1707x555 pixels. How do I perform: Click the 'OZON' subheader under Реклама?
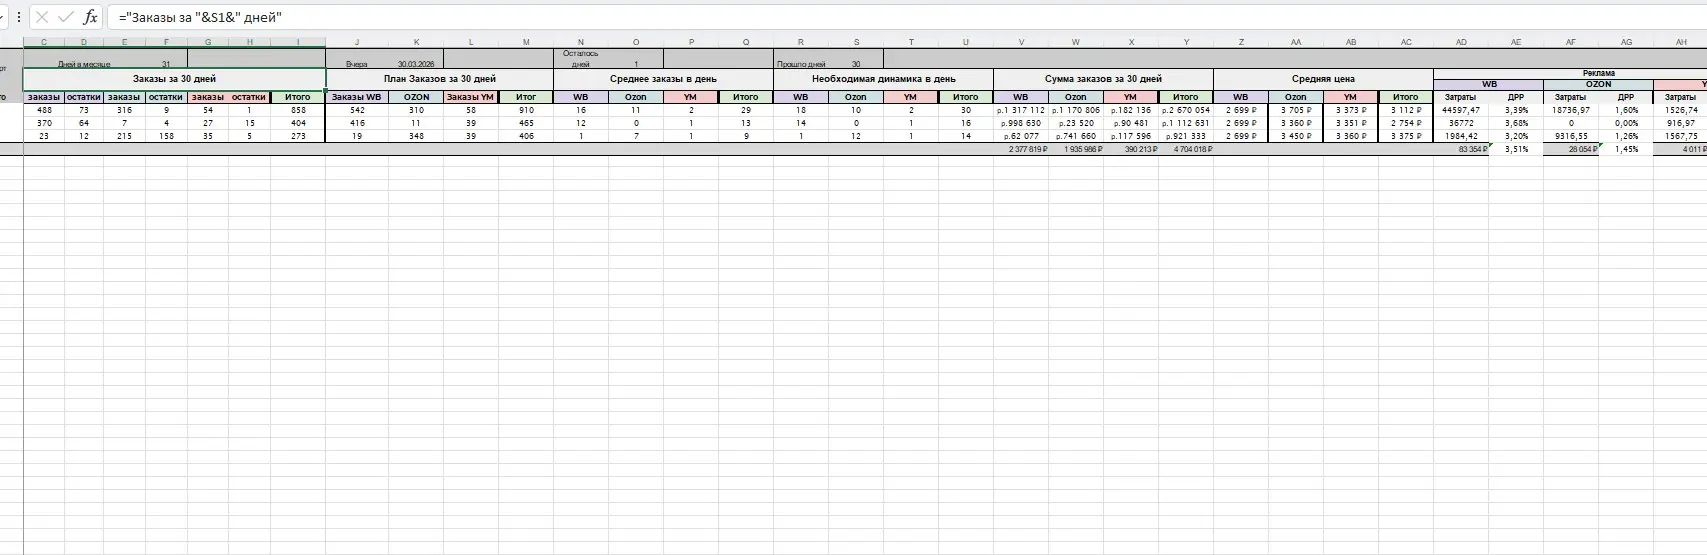[x=1598, y=85]
